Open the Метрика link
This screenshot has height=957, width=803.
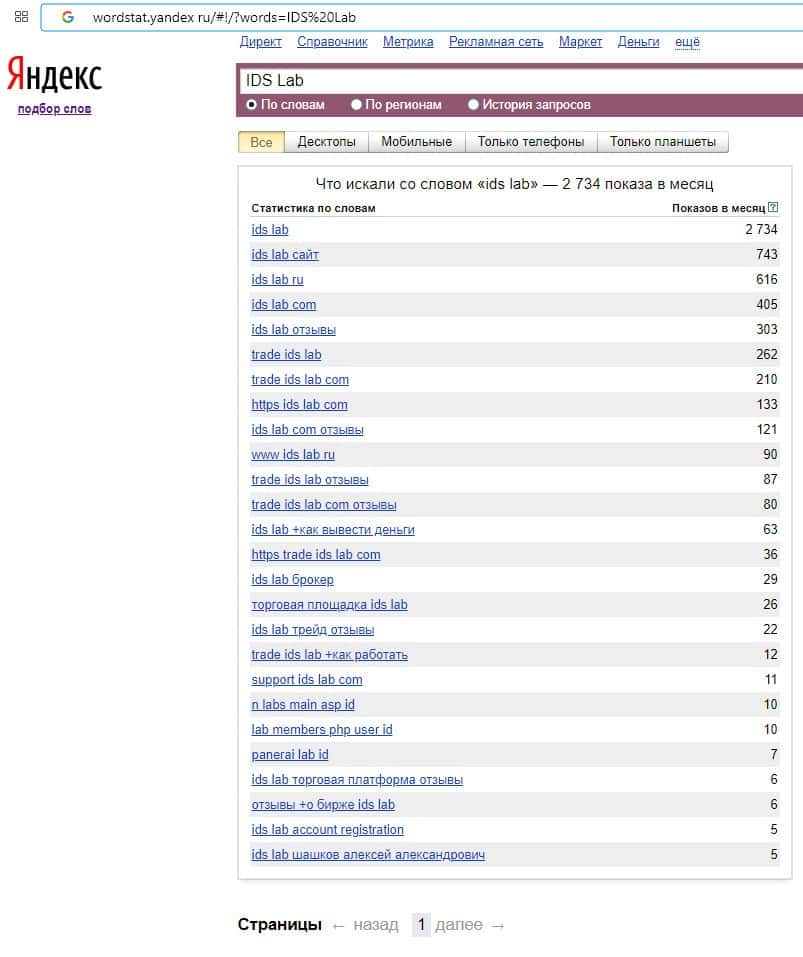(408, 42)
